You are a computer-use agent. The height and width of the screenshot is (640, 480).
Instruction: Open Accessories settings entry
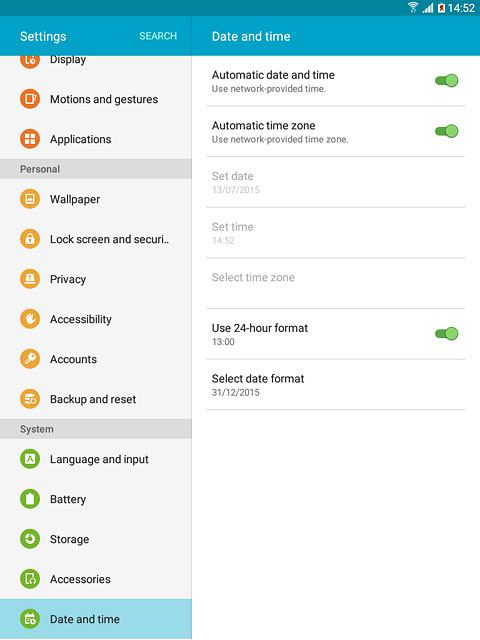click(x=96, y=579)
